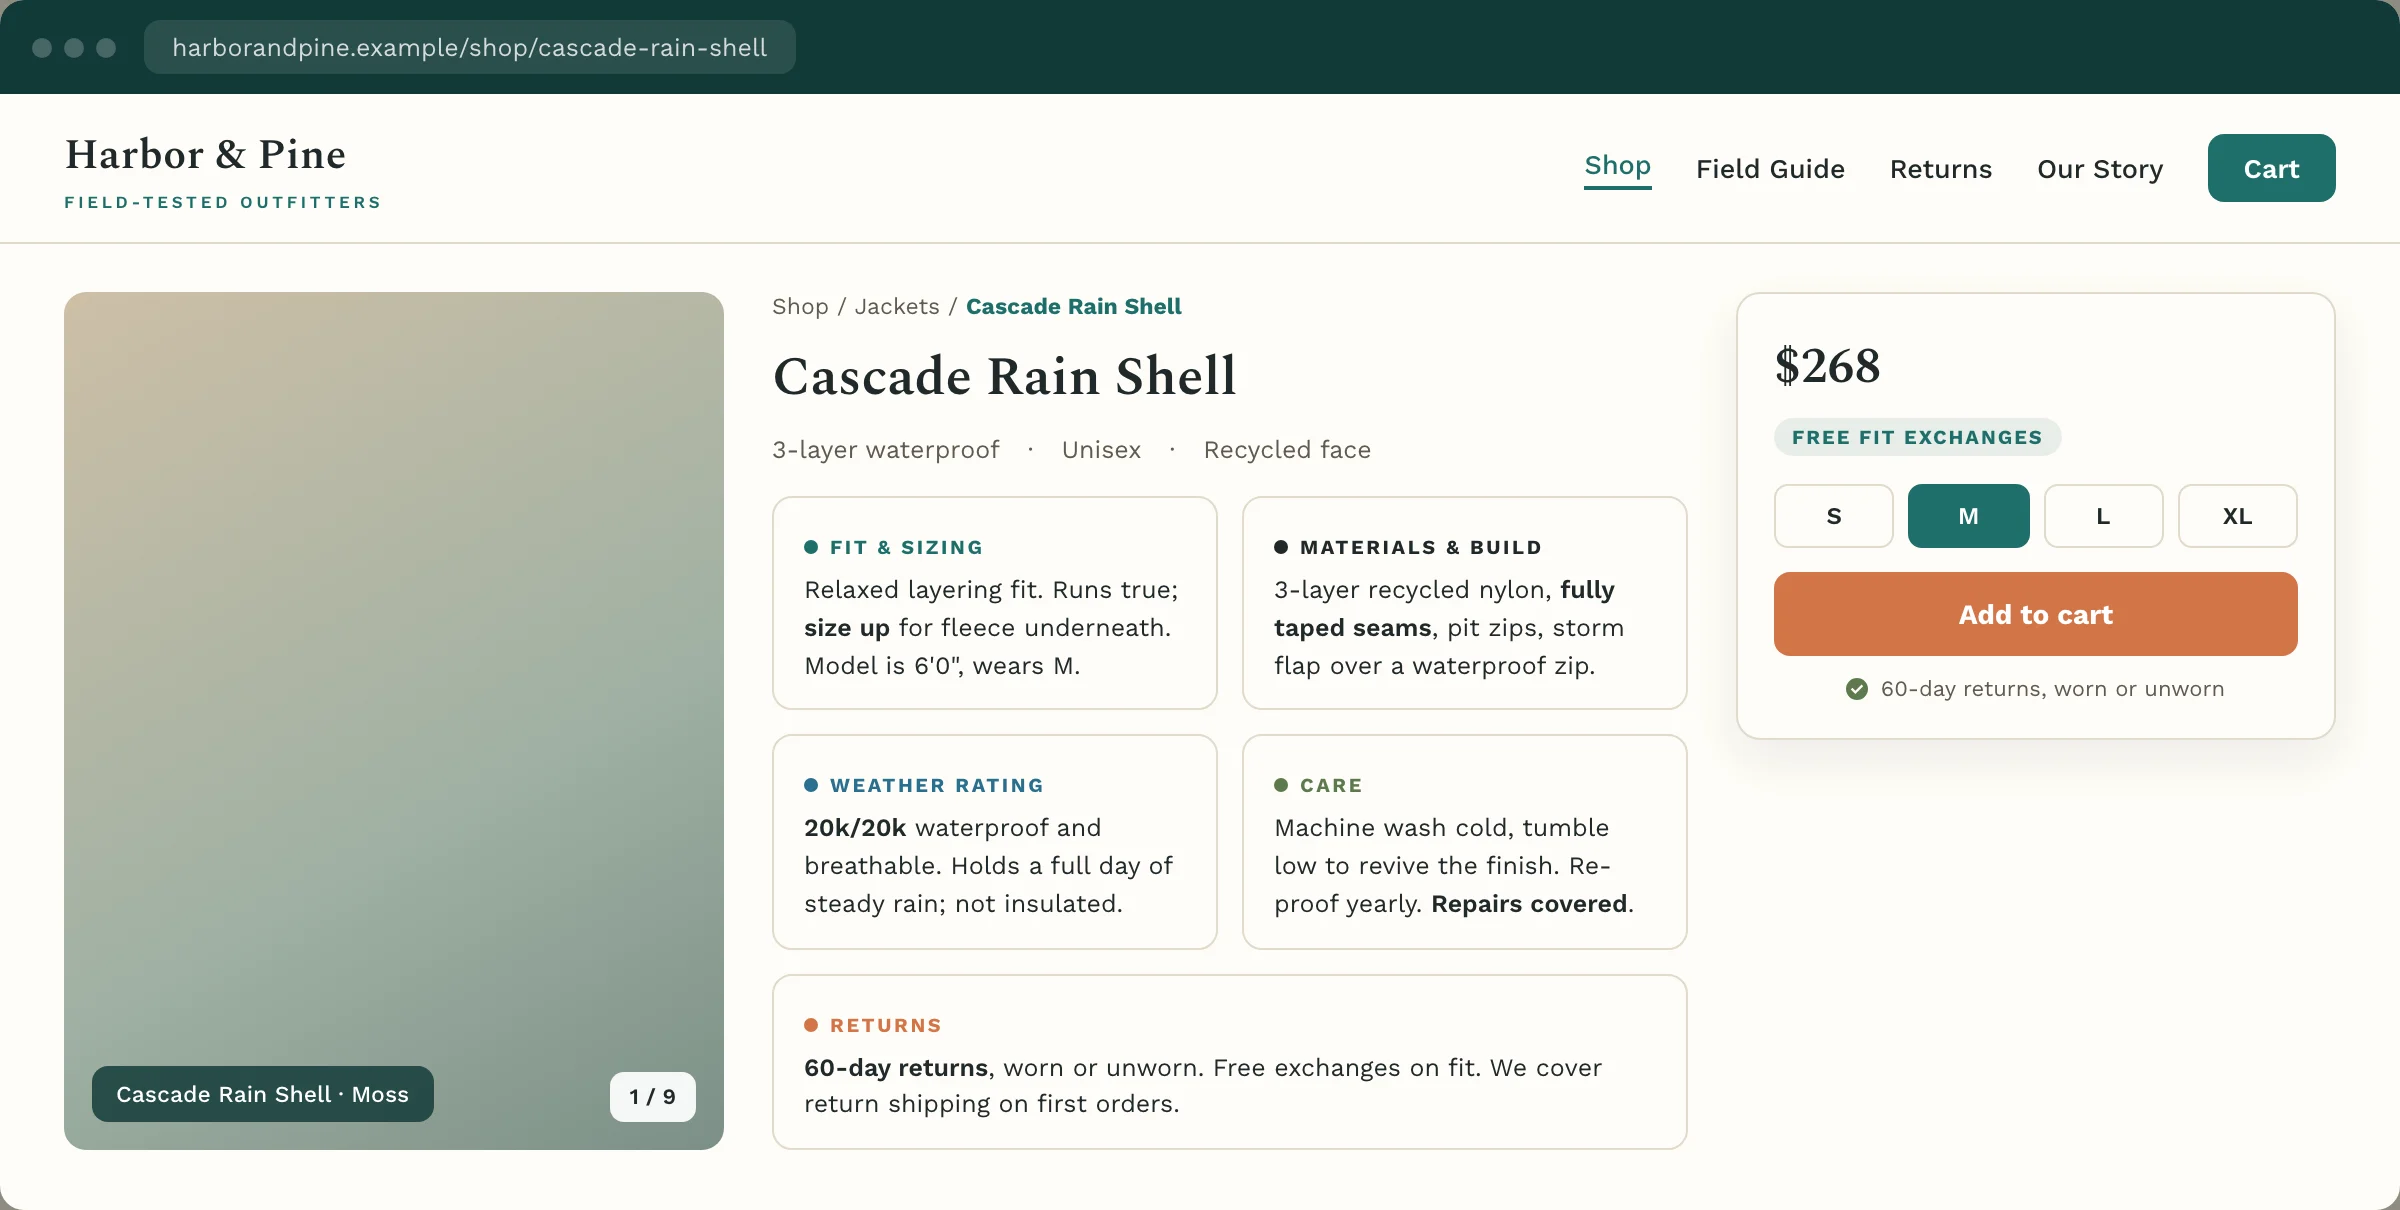The width and height of the screenshot is (2400, 1210).
Task: Pick size XL
Action: coord(2237,516)
